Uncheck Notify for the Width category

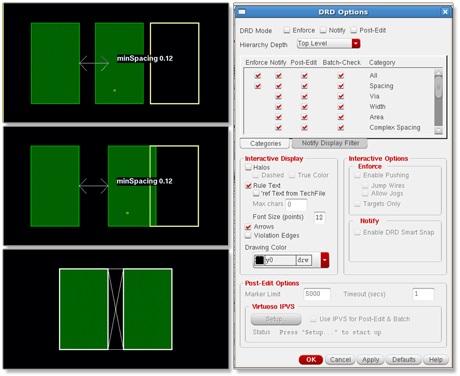pyautogui.click(x=279, y=107)
